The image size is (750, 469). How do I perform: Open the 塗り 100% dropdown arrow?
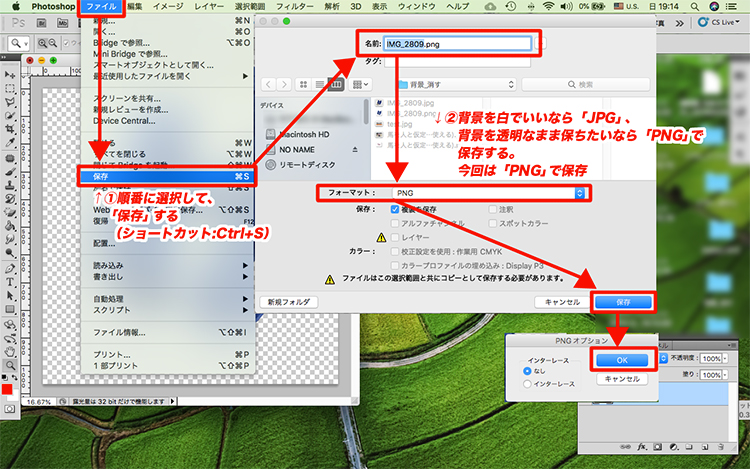(725, 375)
